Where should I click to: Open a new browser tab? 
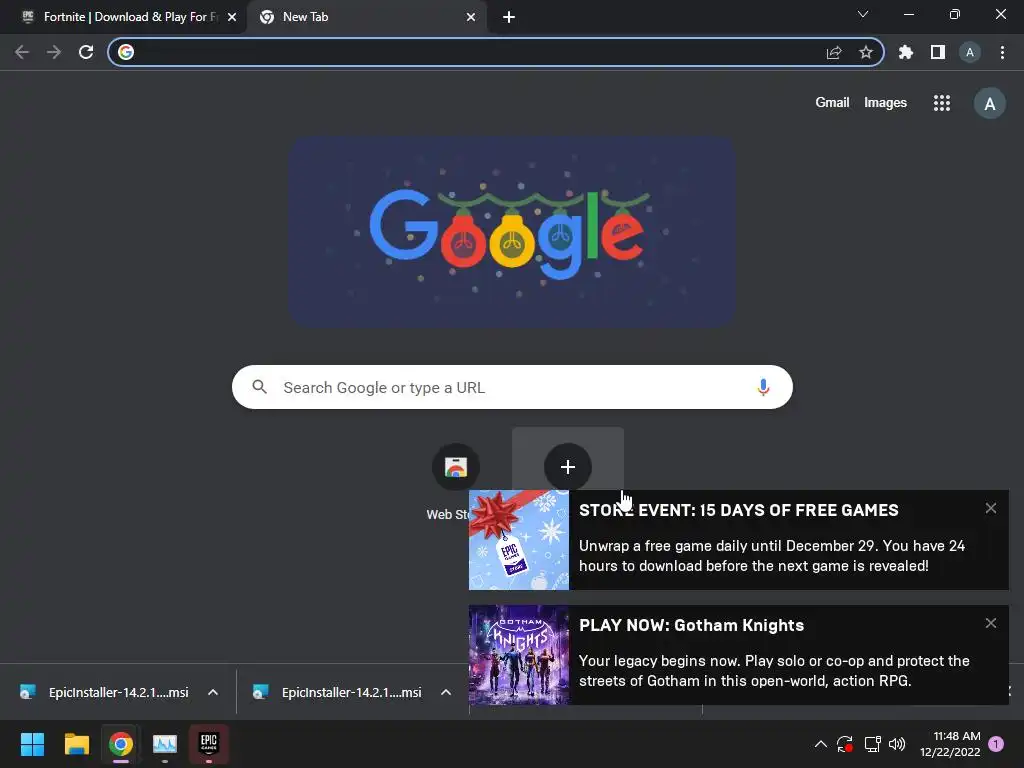click(509, 17)
